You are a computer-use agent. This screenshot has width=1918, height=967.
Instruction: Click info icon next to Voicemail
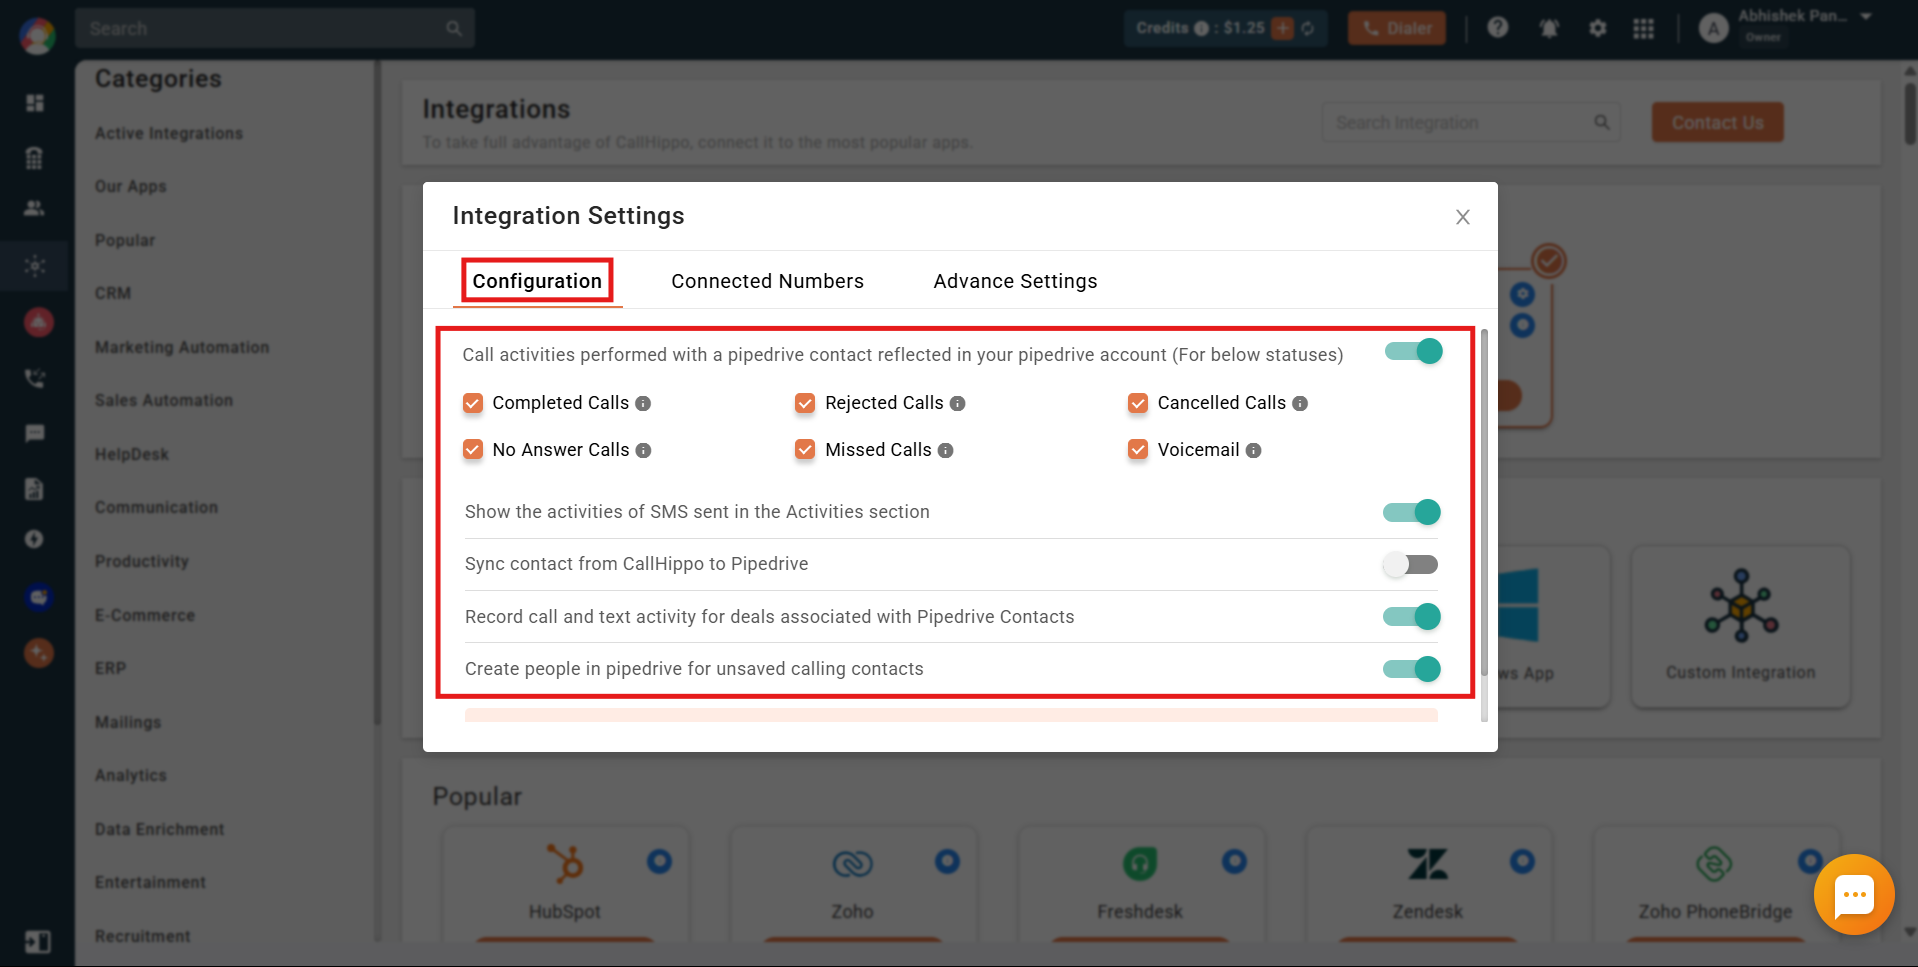(1253, 450)
